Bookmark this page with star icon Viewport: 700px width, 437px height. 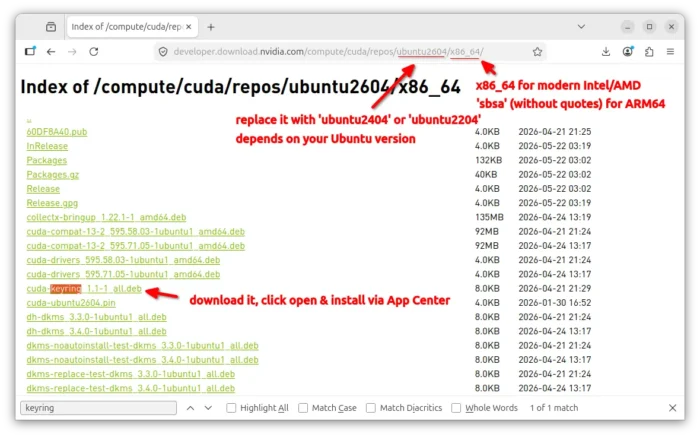click(537, 52)
